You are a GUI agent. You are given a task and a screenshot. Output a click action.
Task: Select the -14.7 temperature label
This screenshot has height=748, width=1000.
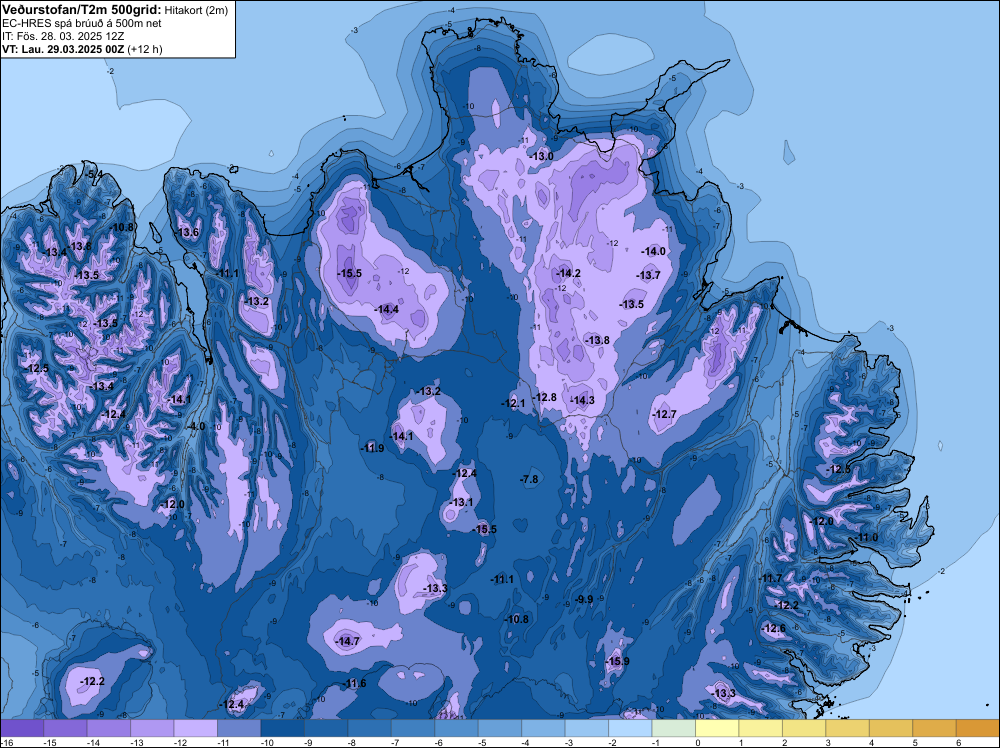(348, 641)
